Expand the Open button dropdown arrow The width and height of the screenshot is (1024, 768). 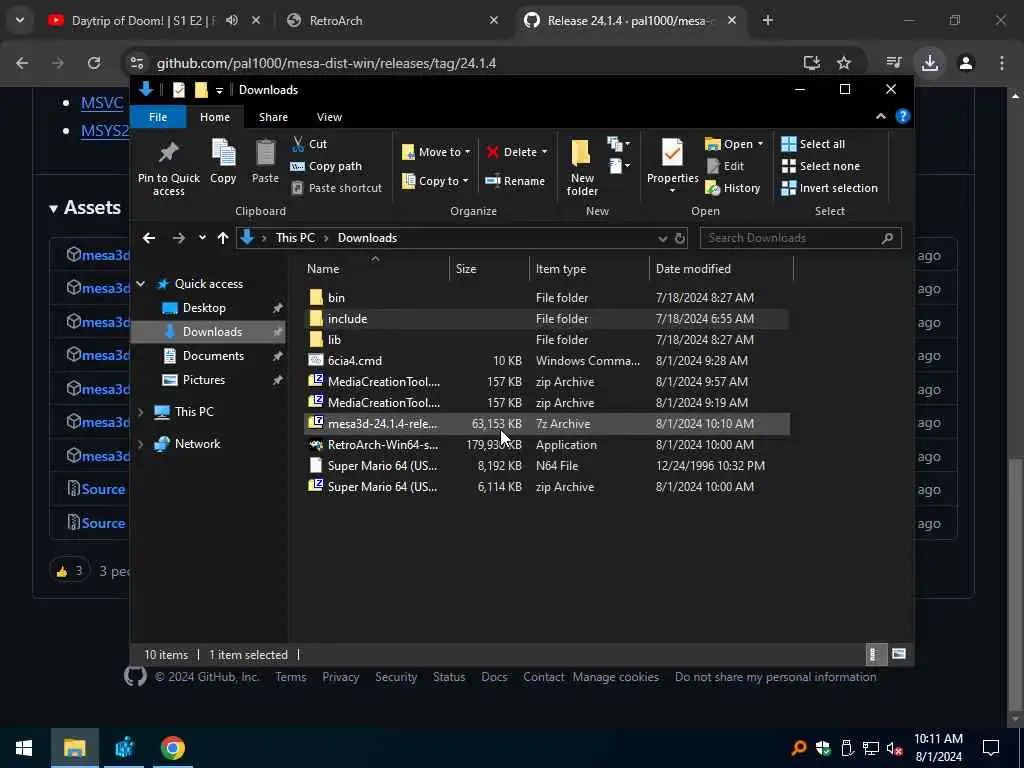coord(760,144)
